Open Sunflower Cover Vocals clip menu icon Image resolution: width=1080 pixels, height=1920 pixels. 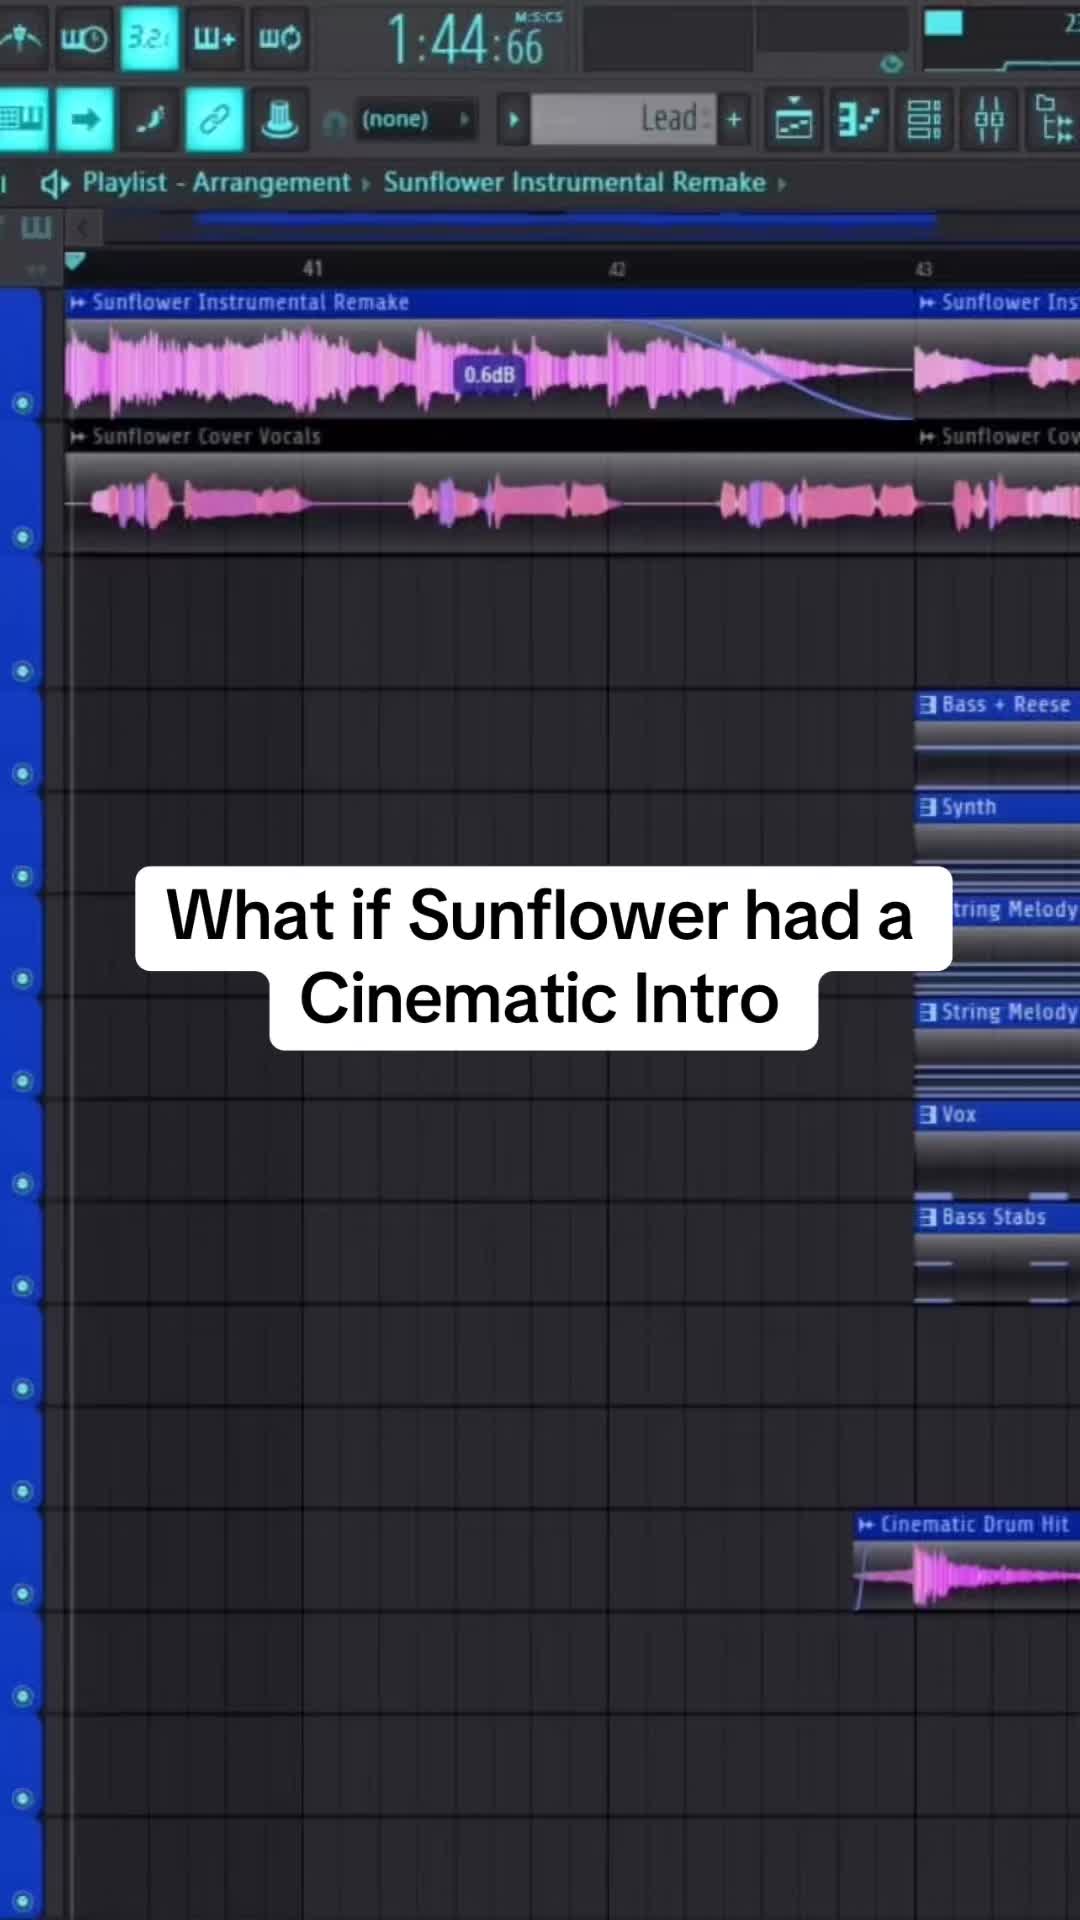pyautogui.click(x=78, y=437)
